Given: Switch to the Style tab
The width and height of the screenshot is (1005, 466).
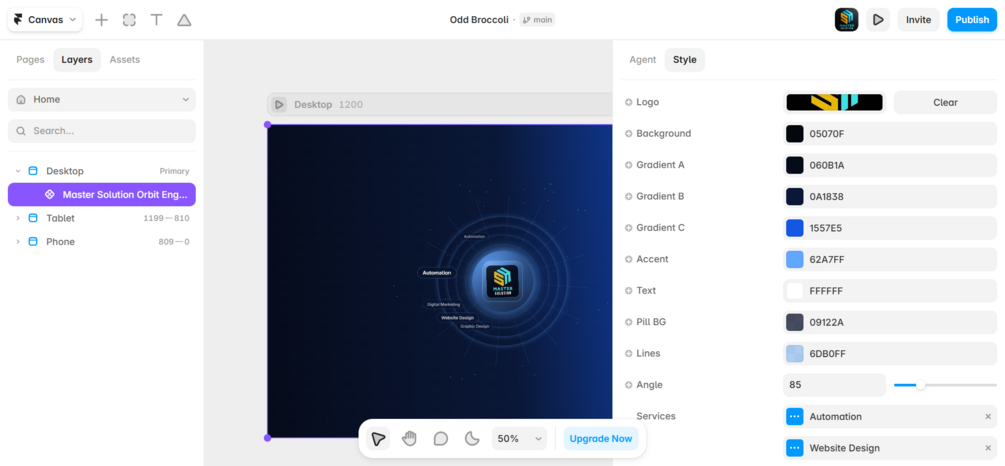Looking at the screenshot, I should pos(685,60).
